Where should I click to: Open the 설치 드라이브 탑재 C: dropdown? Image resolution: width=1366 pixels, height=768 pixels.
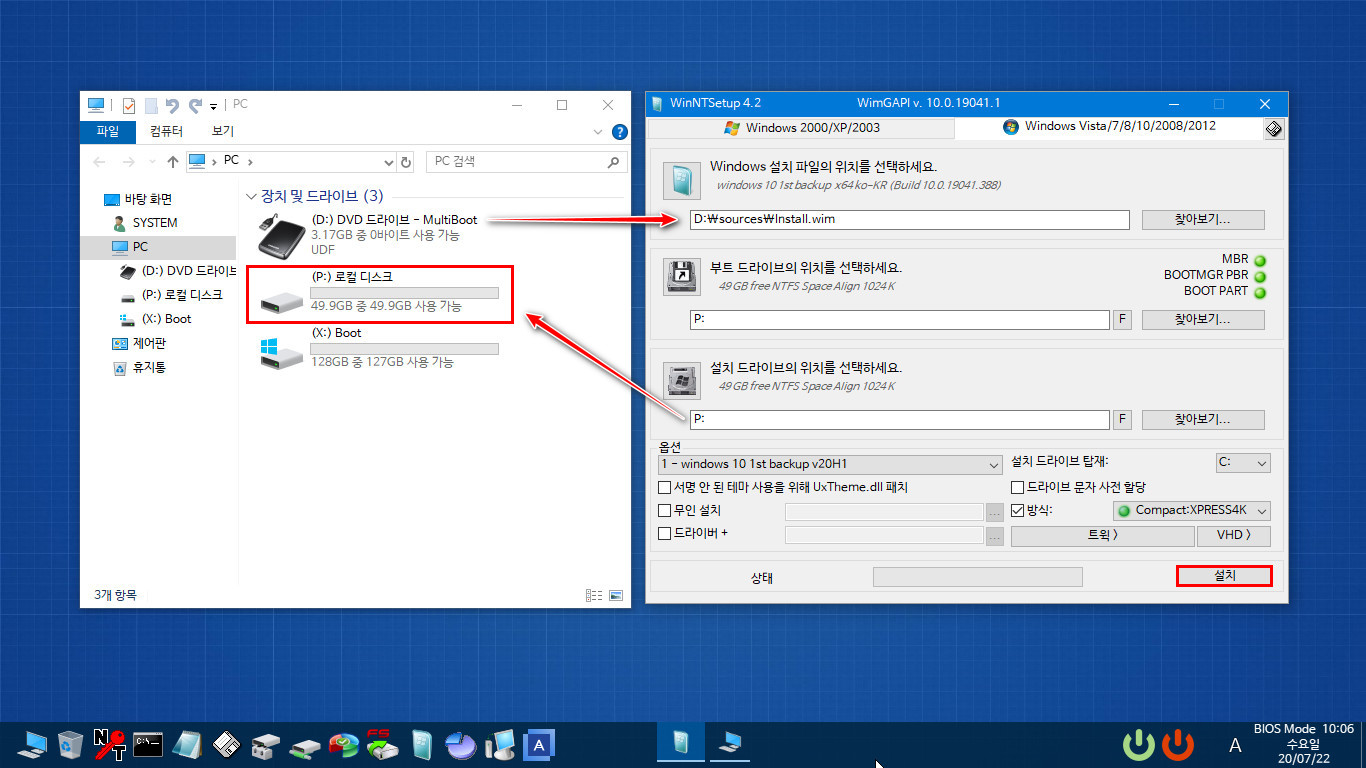[1242, 463]
